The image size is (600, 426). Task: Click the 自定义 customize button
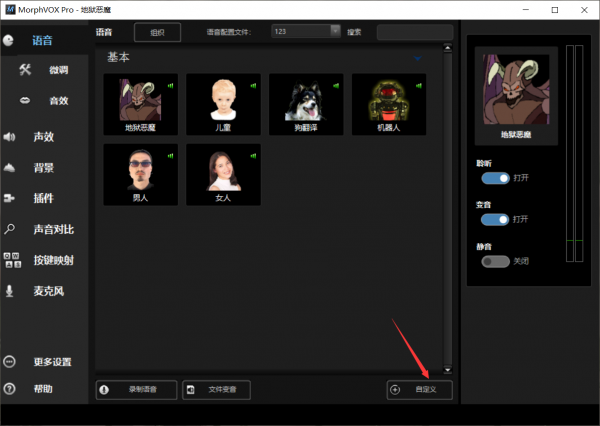pos(419,390)
